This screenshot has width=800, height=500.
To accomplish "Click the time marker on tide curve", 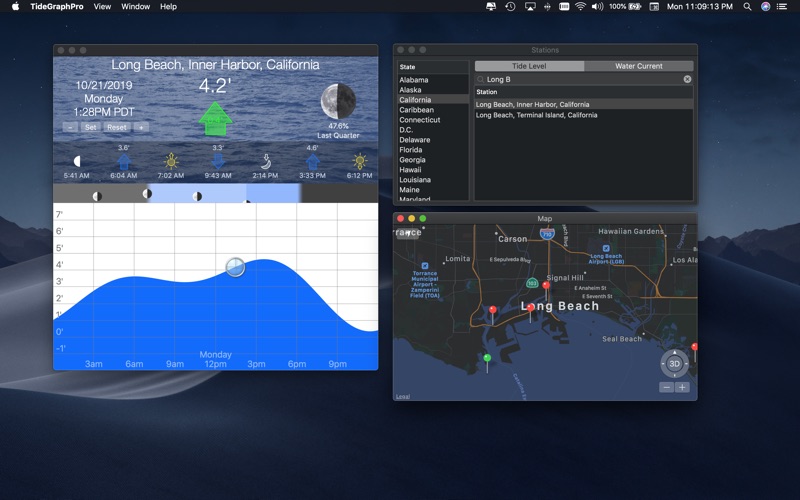I will point(235,267).
